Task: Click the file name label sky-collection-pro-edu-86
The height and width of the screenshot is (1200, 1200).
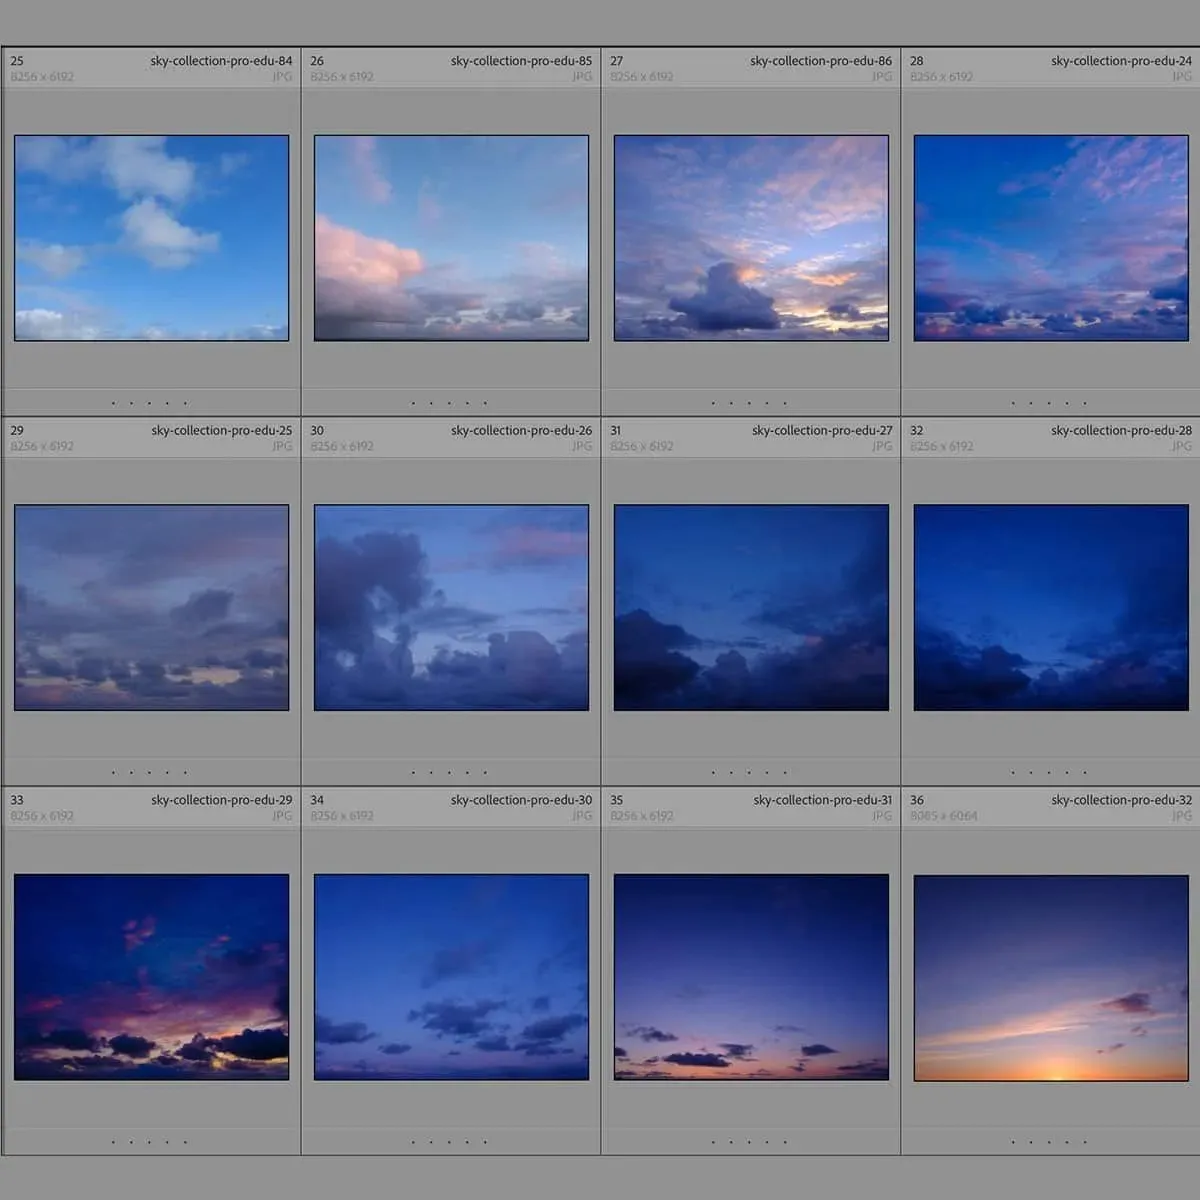Action: point(820,61)
